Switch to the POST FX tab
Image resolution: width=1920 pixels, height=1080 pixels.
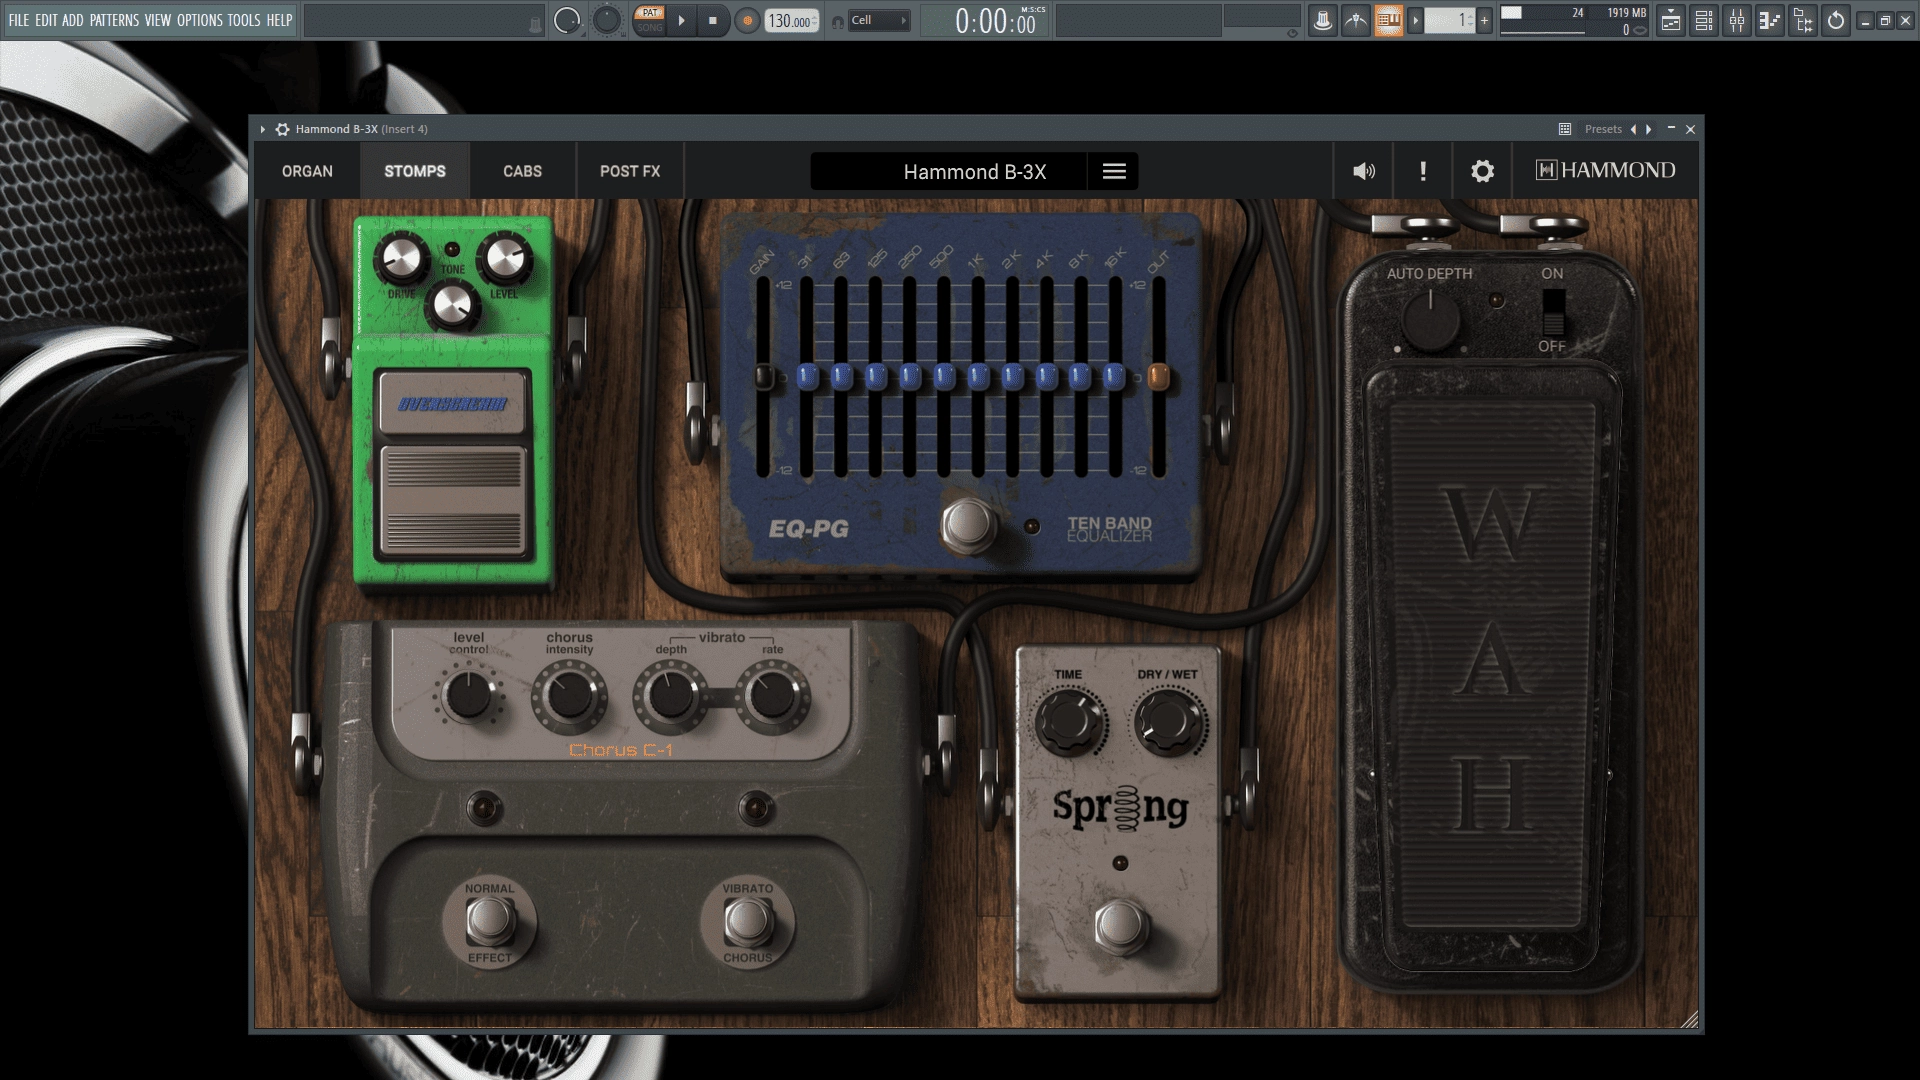(630, 171)
